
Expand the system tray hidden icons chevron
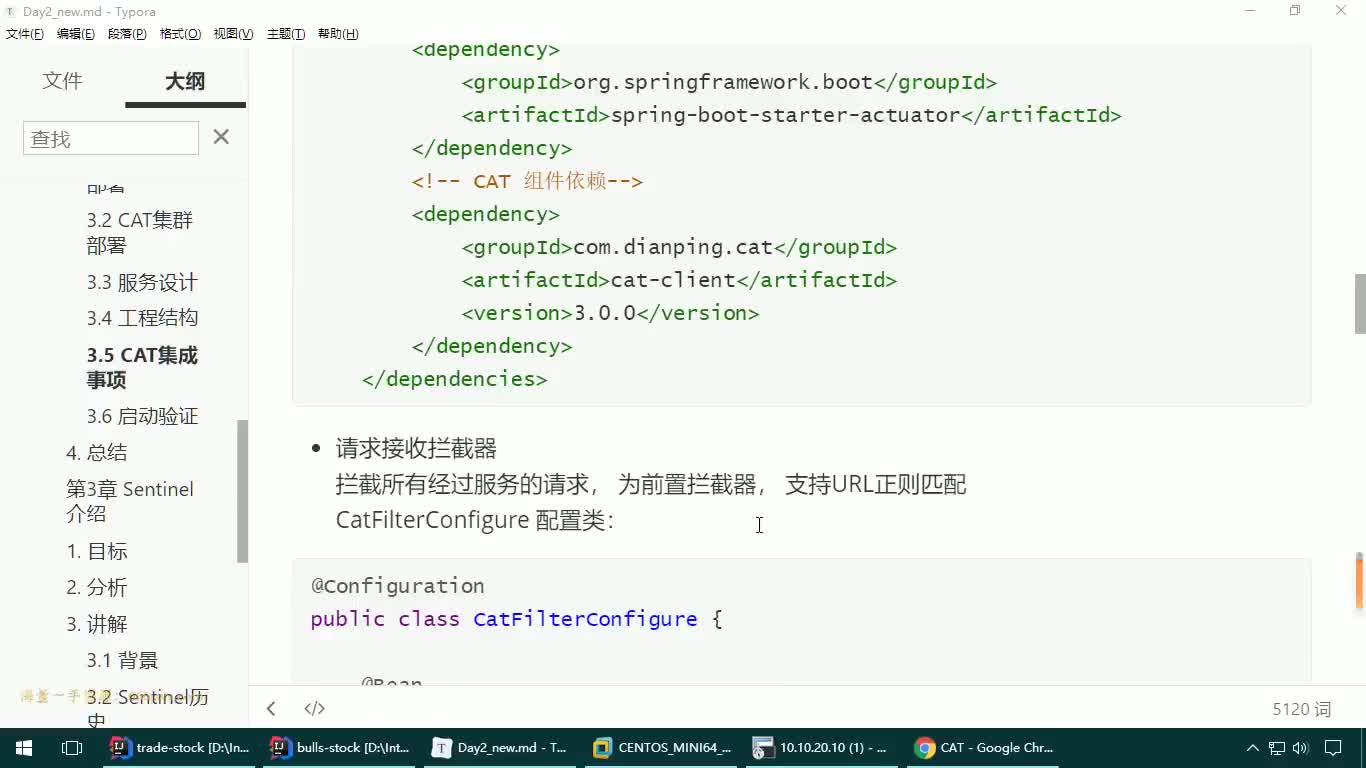(1252, 748)
